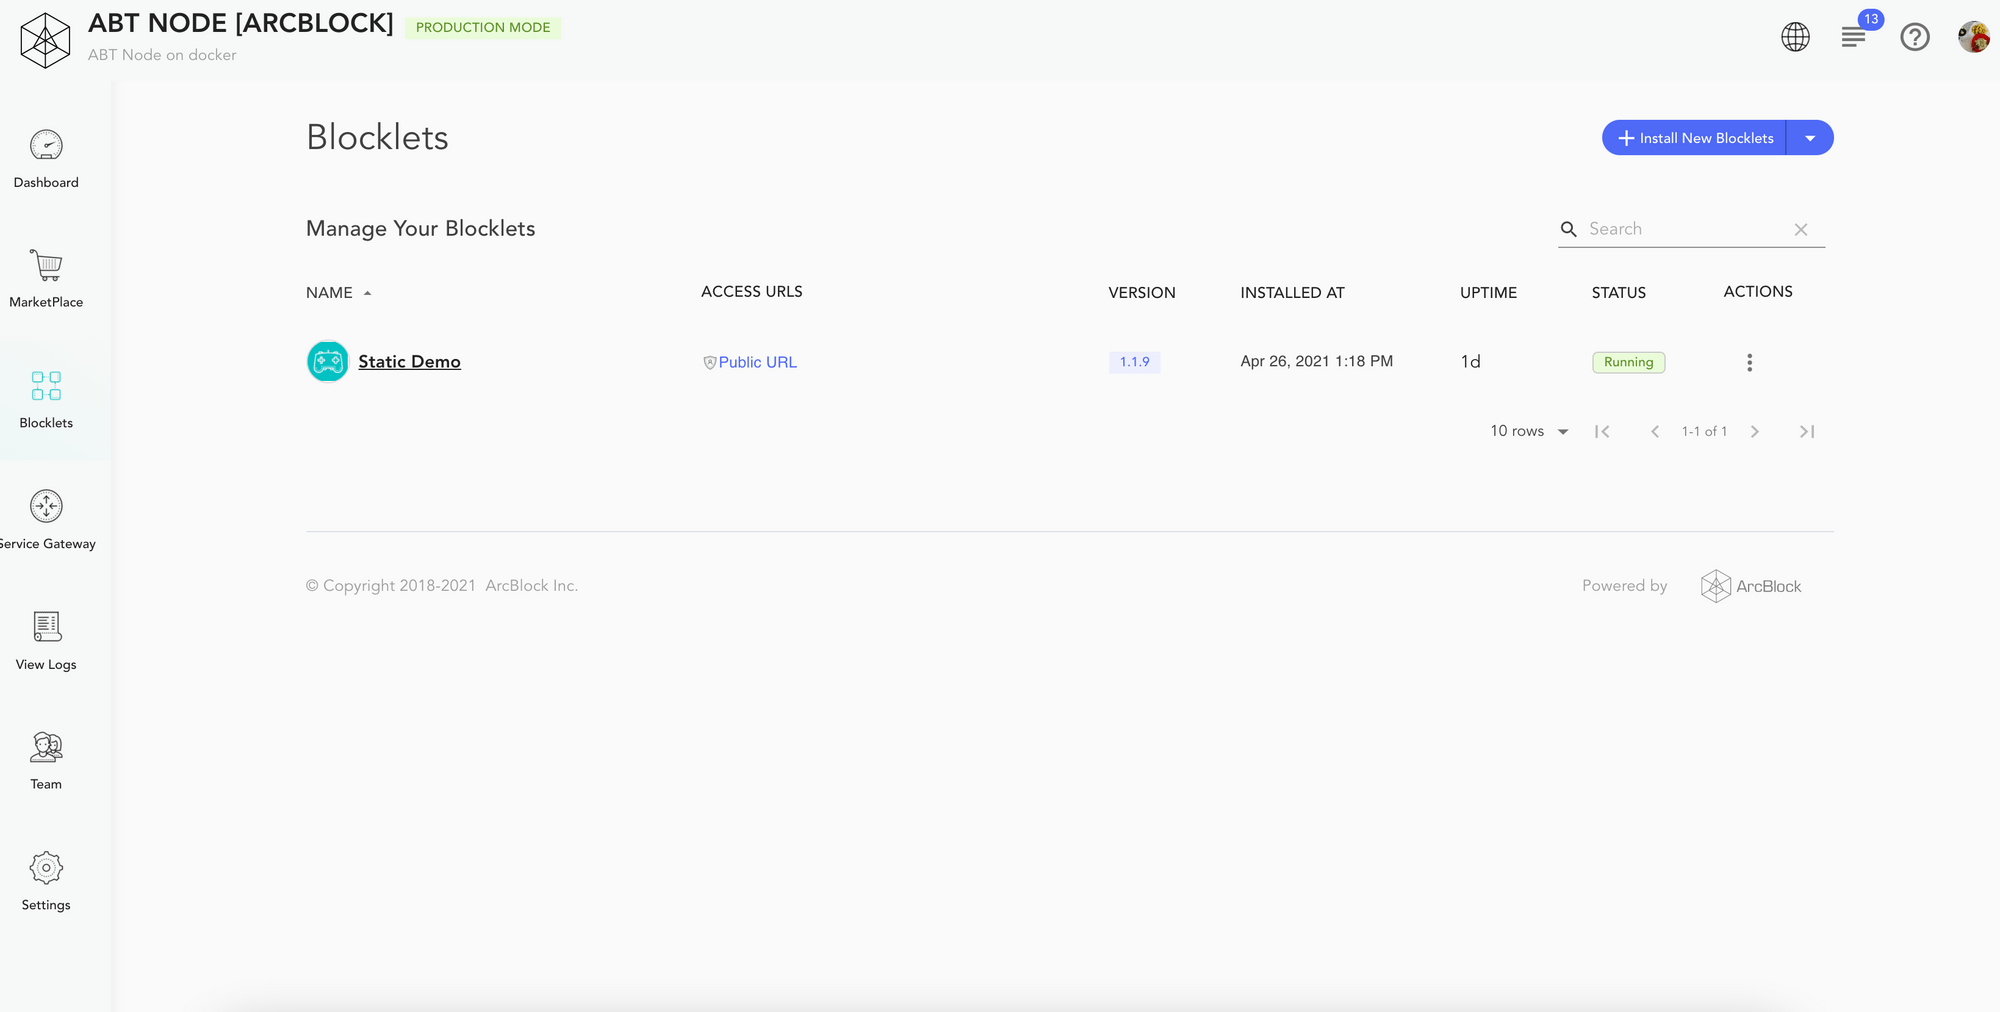Click the PRODUCTION MODE badge
This screenshot has width=2000, height=1012.
(483, 27)
